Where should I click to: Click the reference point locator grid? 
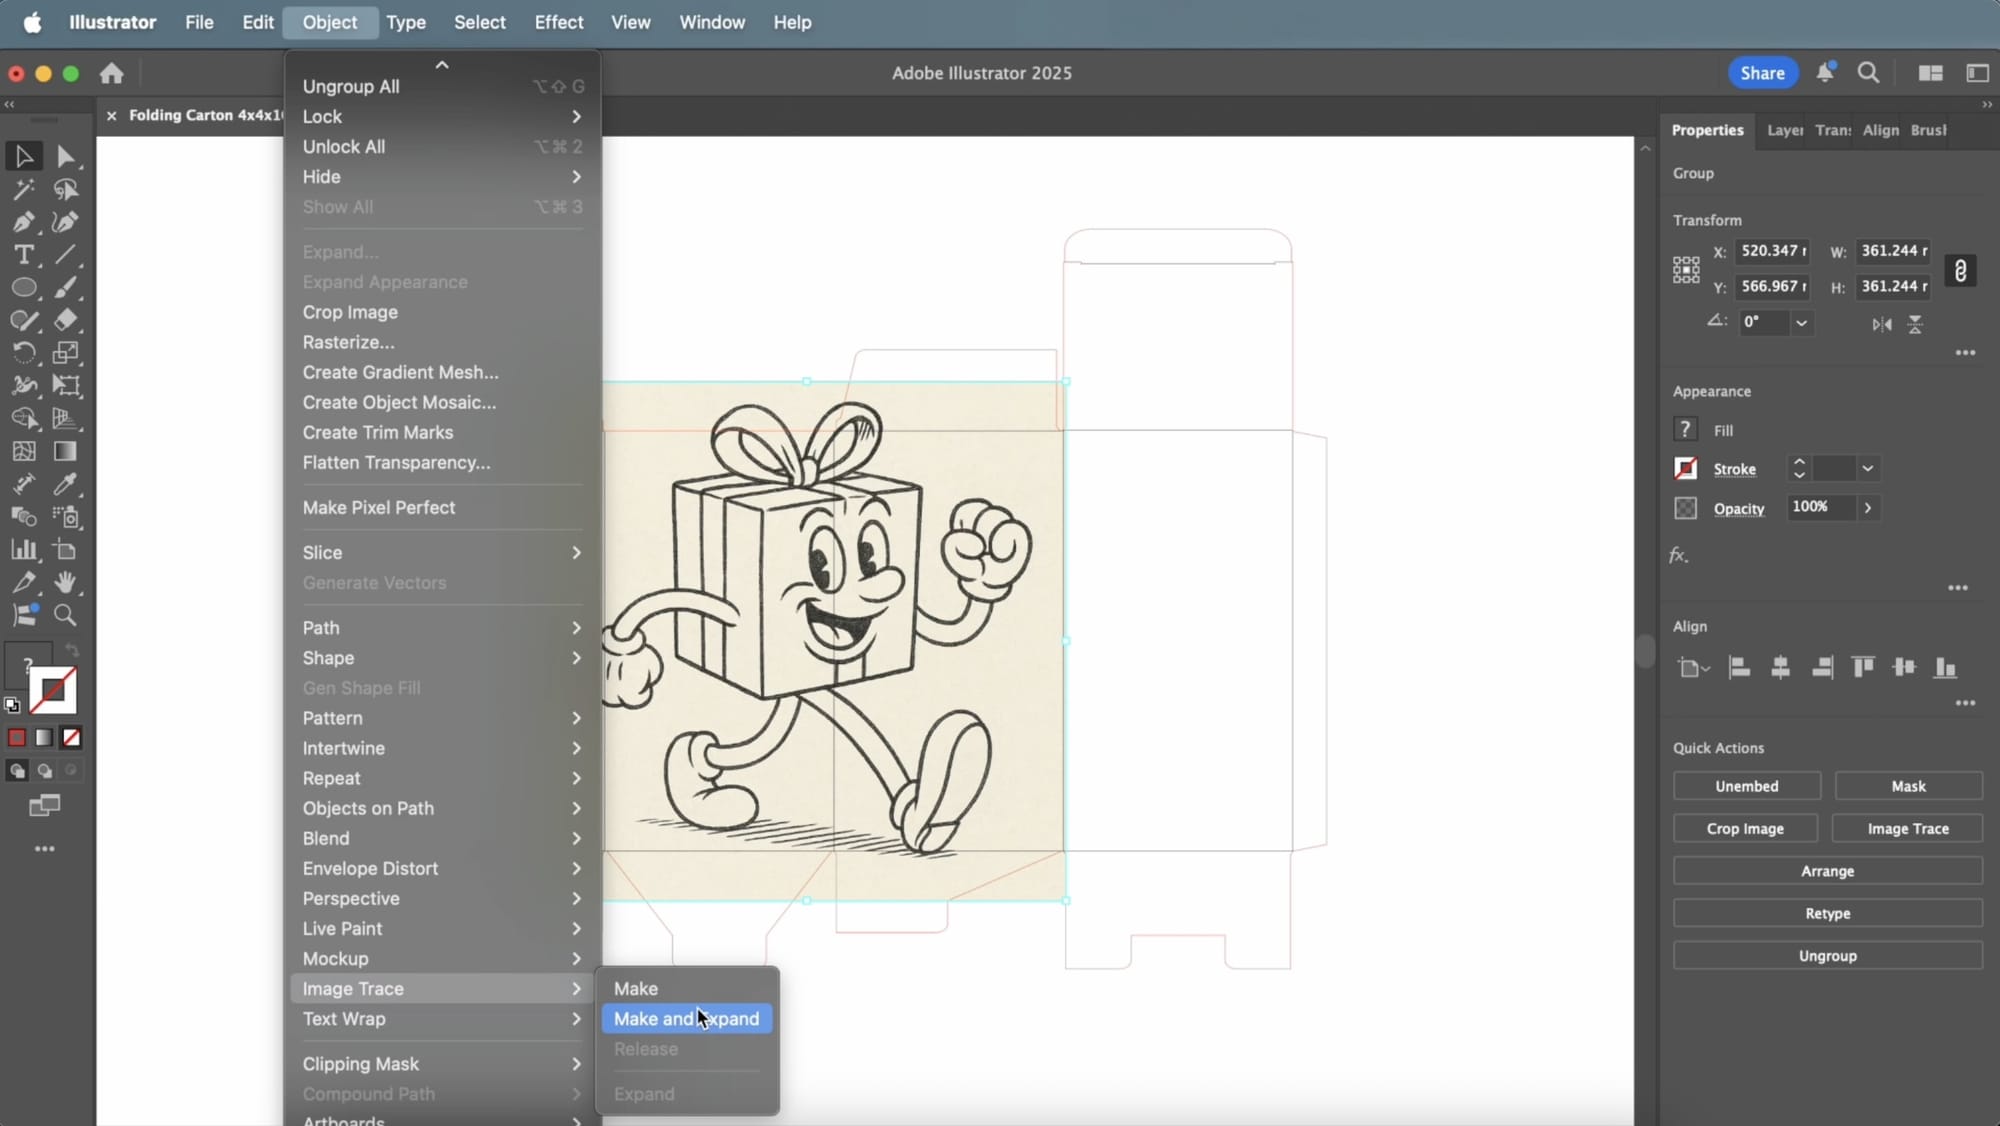[x=1686, y=270]
